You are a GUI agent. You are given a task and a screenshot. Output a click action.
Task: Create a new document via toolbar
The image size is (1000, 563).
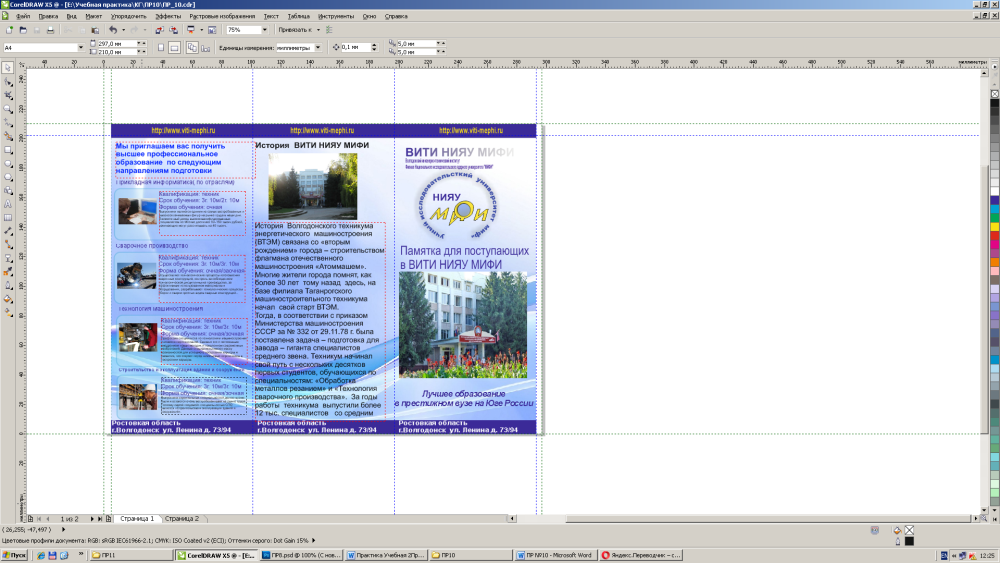coord(9,30)
